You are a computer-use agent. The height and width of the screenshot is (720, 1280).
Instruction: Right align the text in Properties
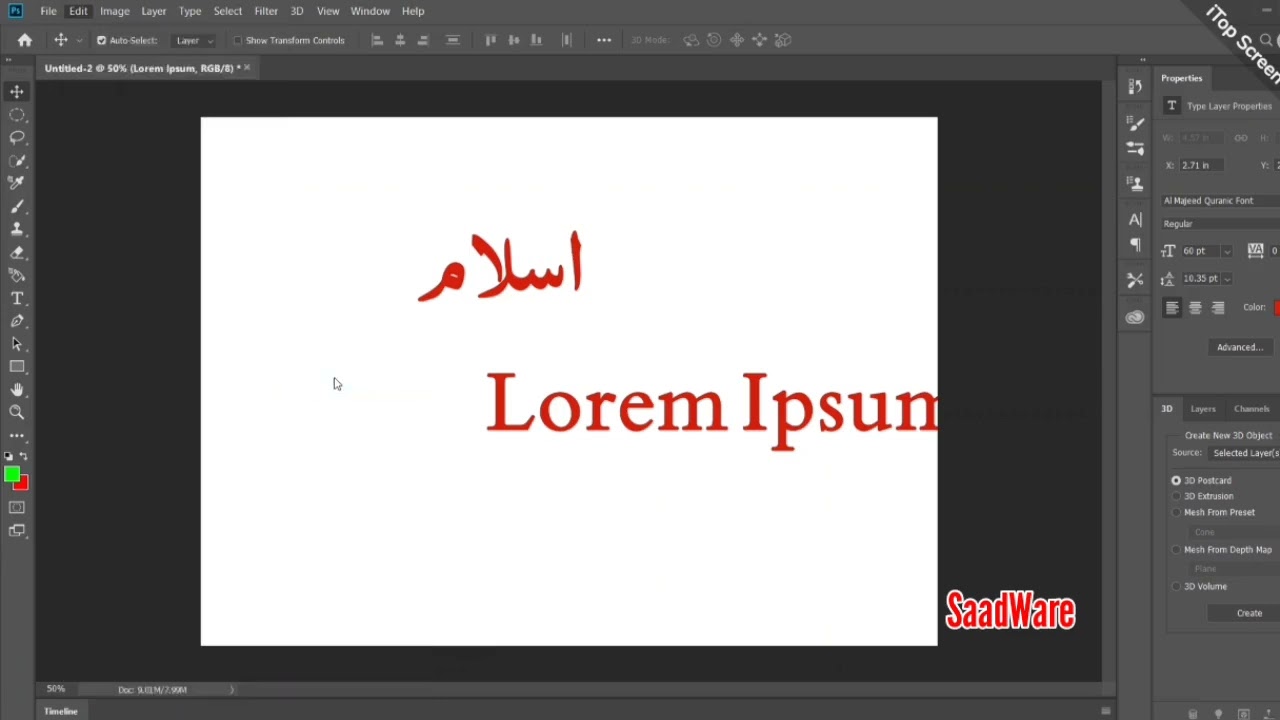pyautogui.click(x=1218, y=308)
